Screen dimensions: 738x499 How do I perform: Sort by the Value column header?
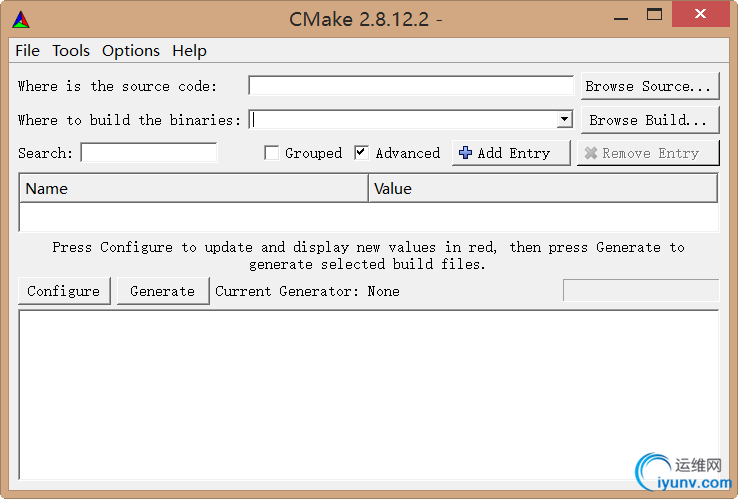tap(543, 188)
